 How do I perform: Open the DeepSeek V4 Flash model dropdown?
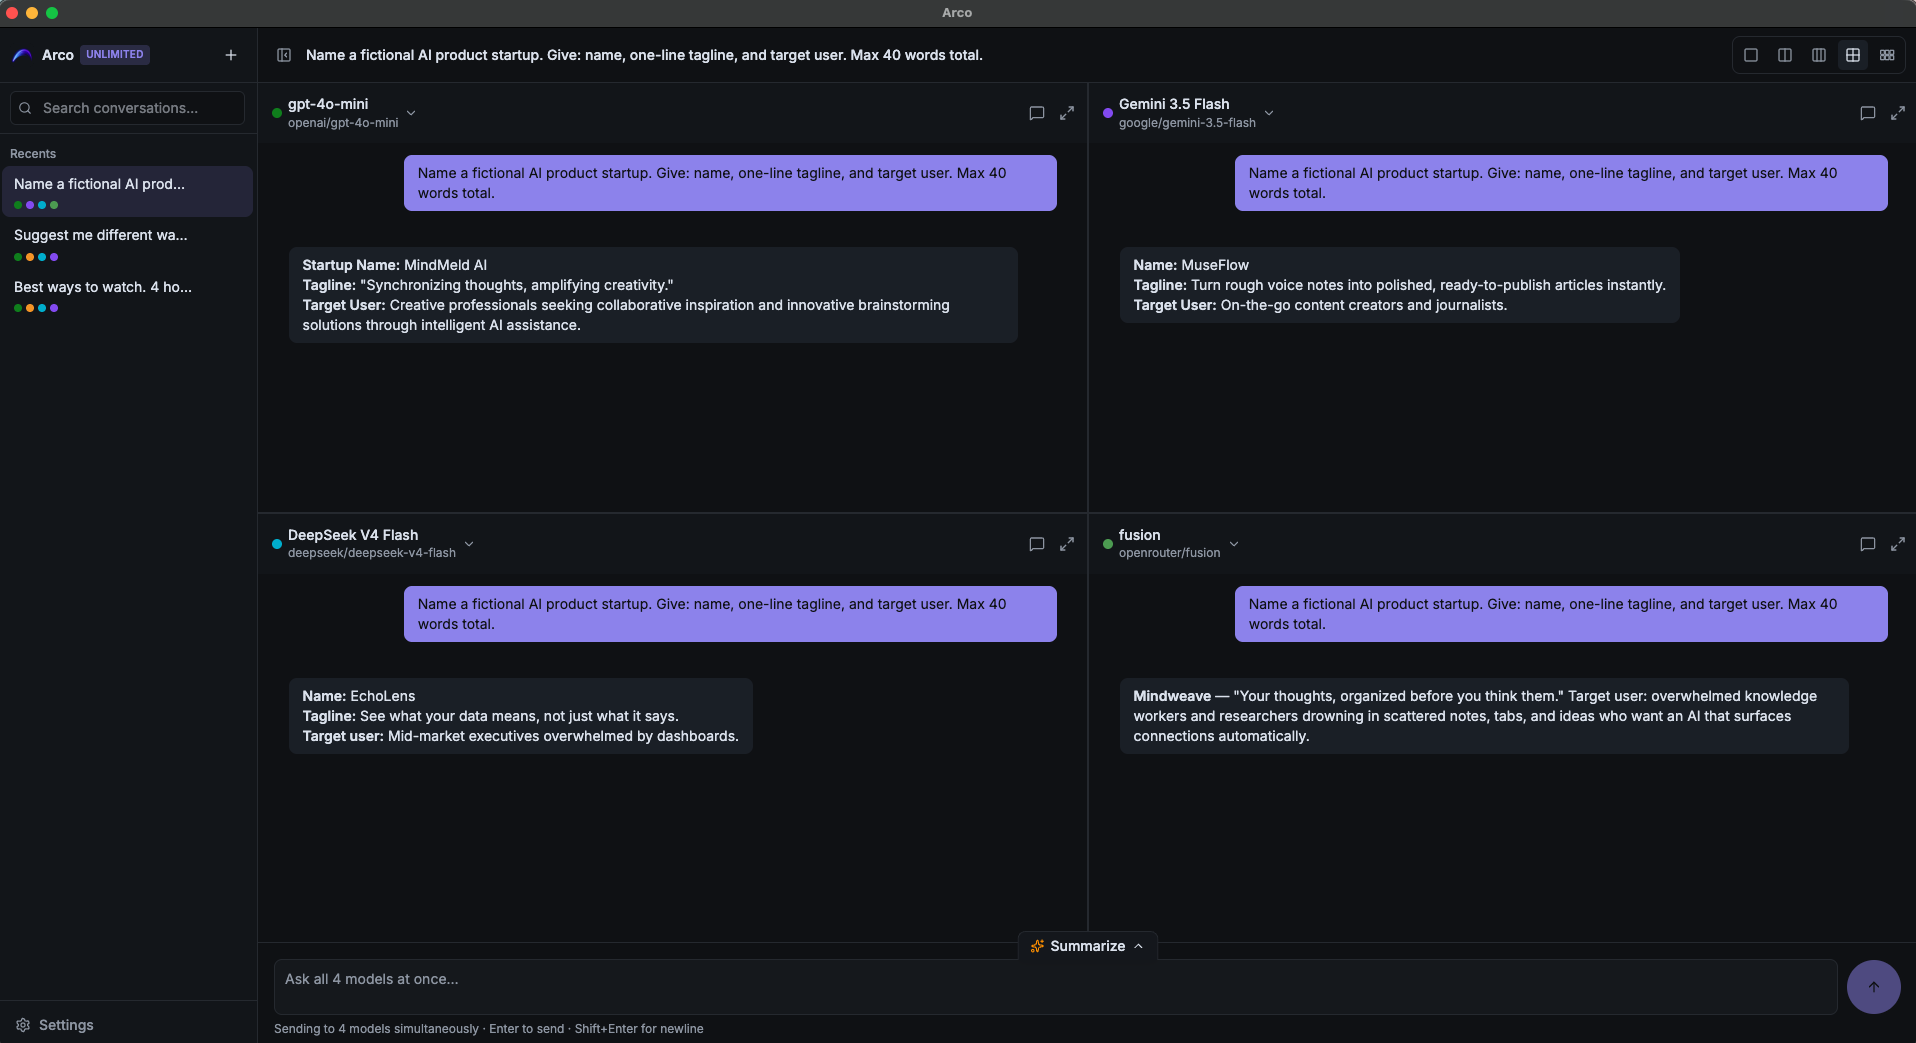click(469, 544)
